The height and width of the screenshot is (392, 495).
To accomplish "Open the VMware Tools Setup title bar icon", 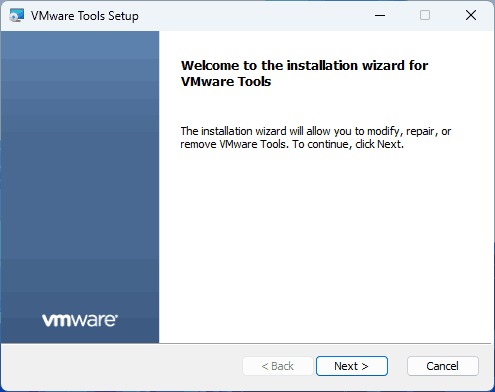I will (16, 15).
